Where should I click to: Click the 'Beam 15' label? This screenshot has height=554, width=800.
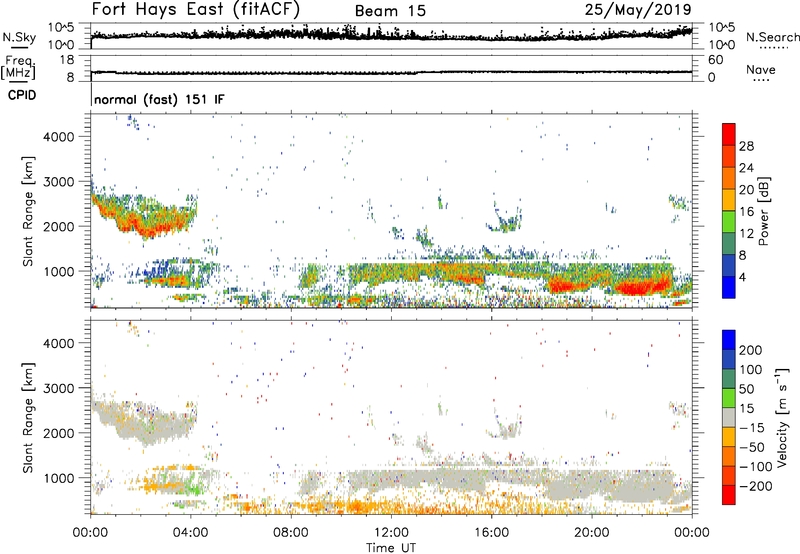tap(390, 11)
